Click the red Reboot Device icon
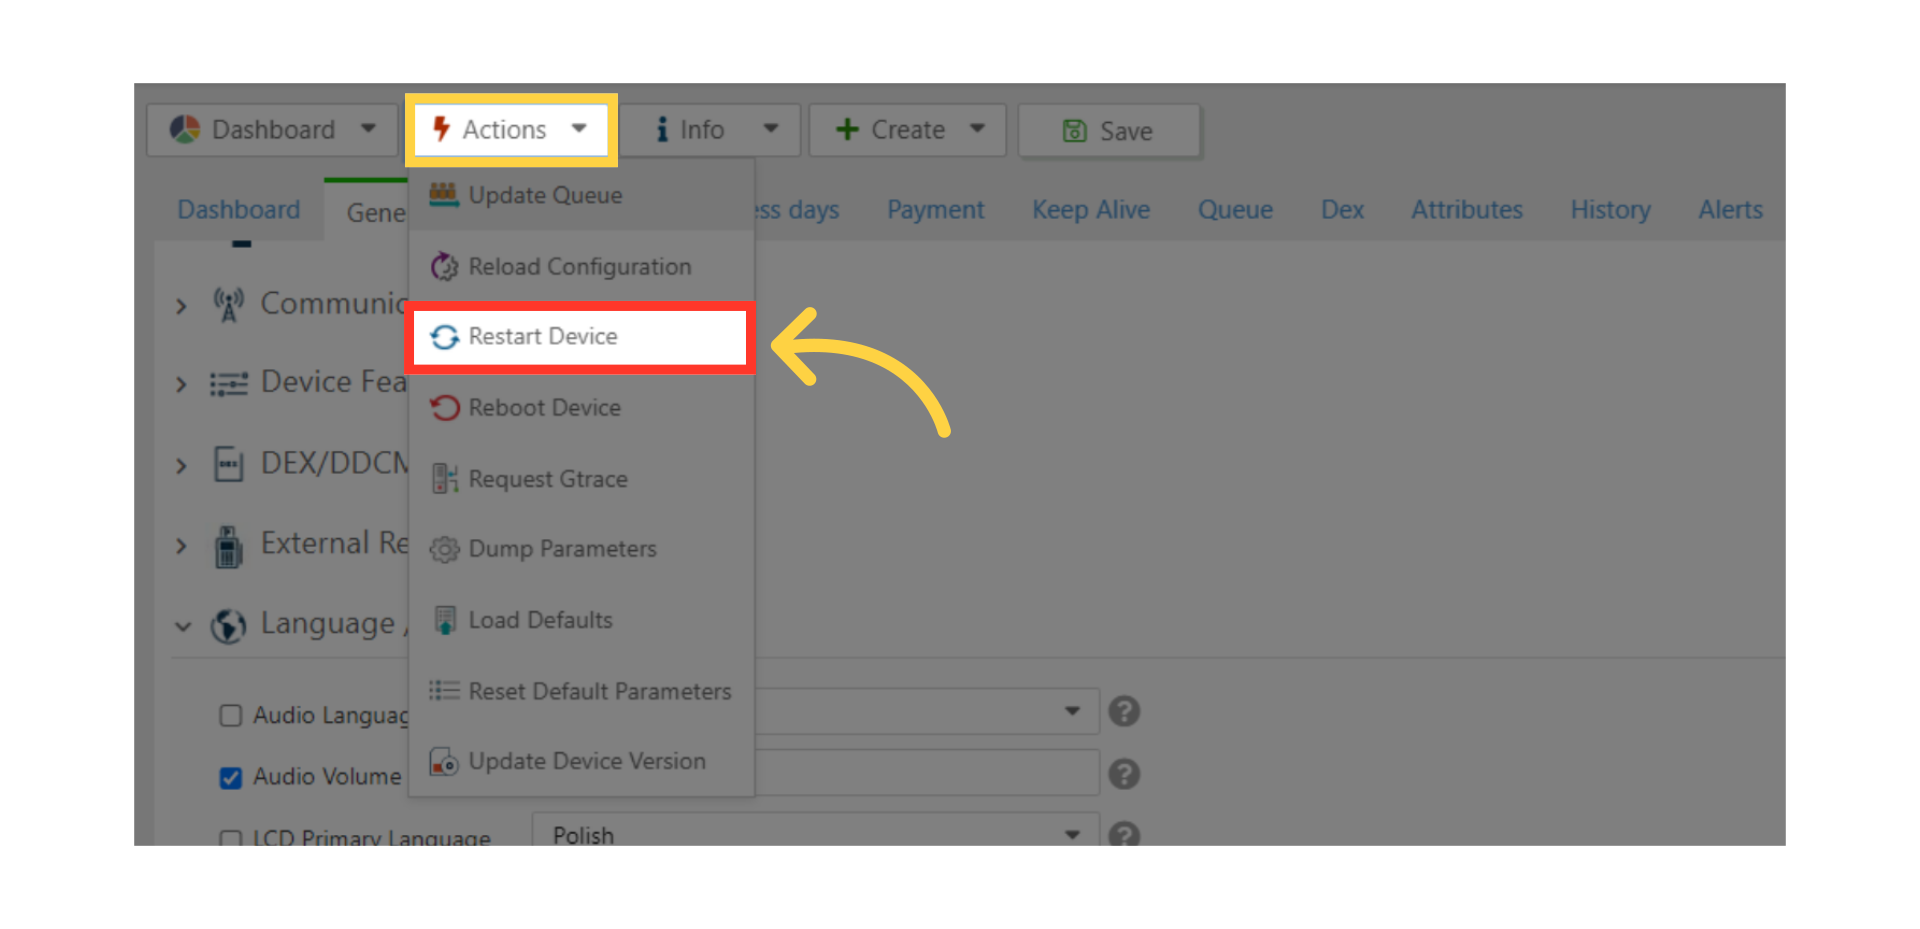The height and width of the screenshot is (929, 1920). click(x=444, y=408)
